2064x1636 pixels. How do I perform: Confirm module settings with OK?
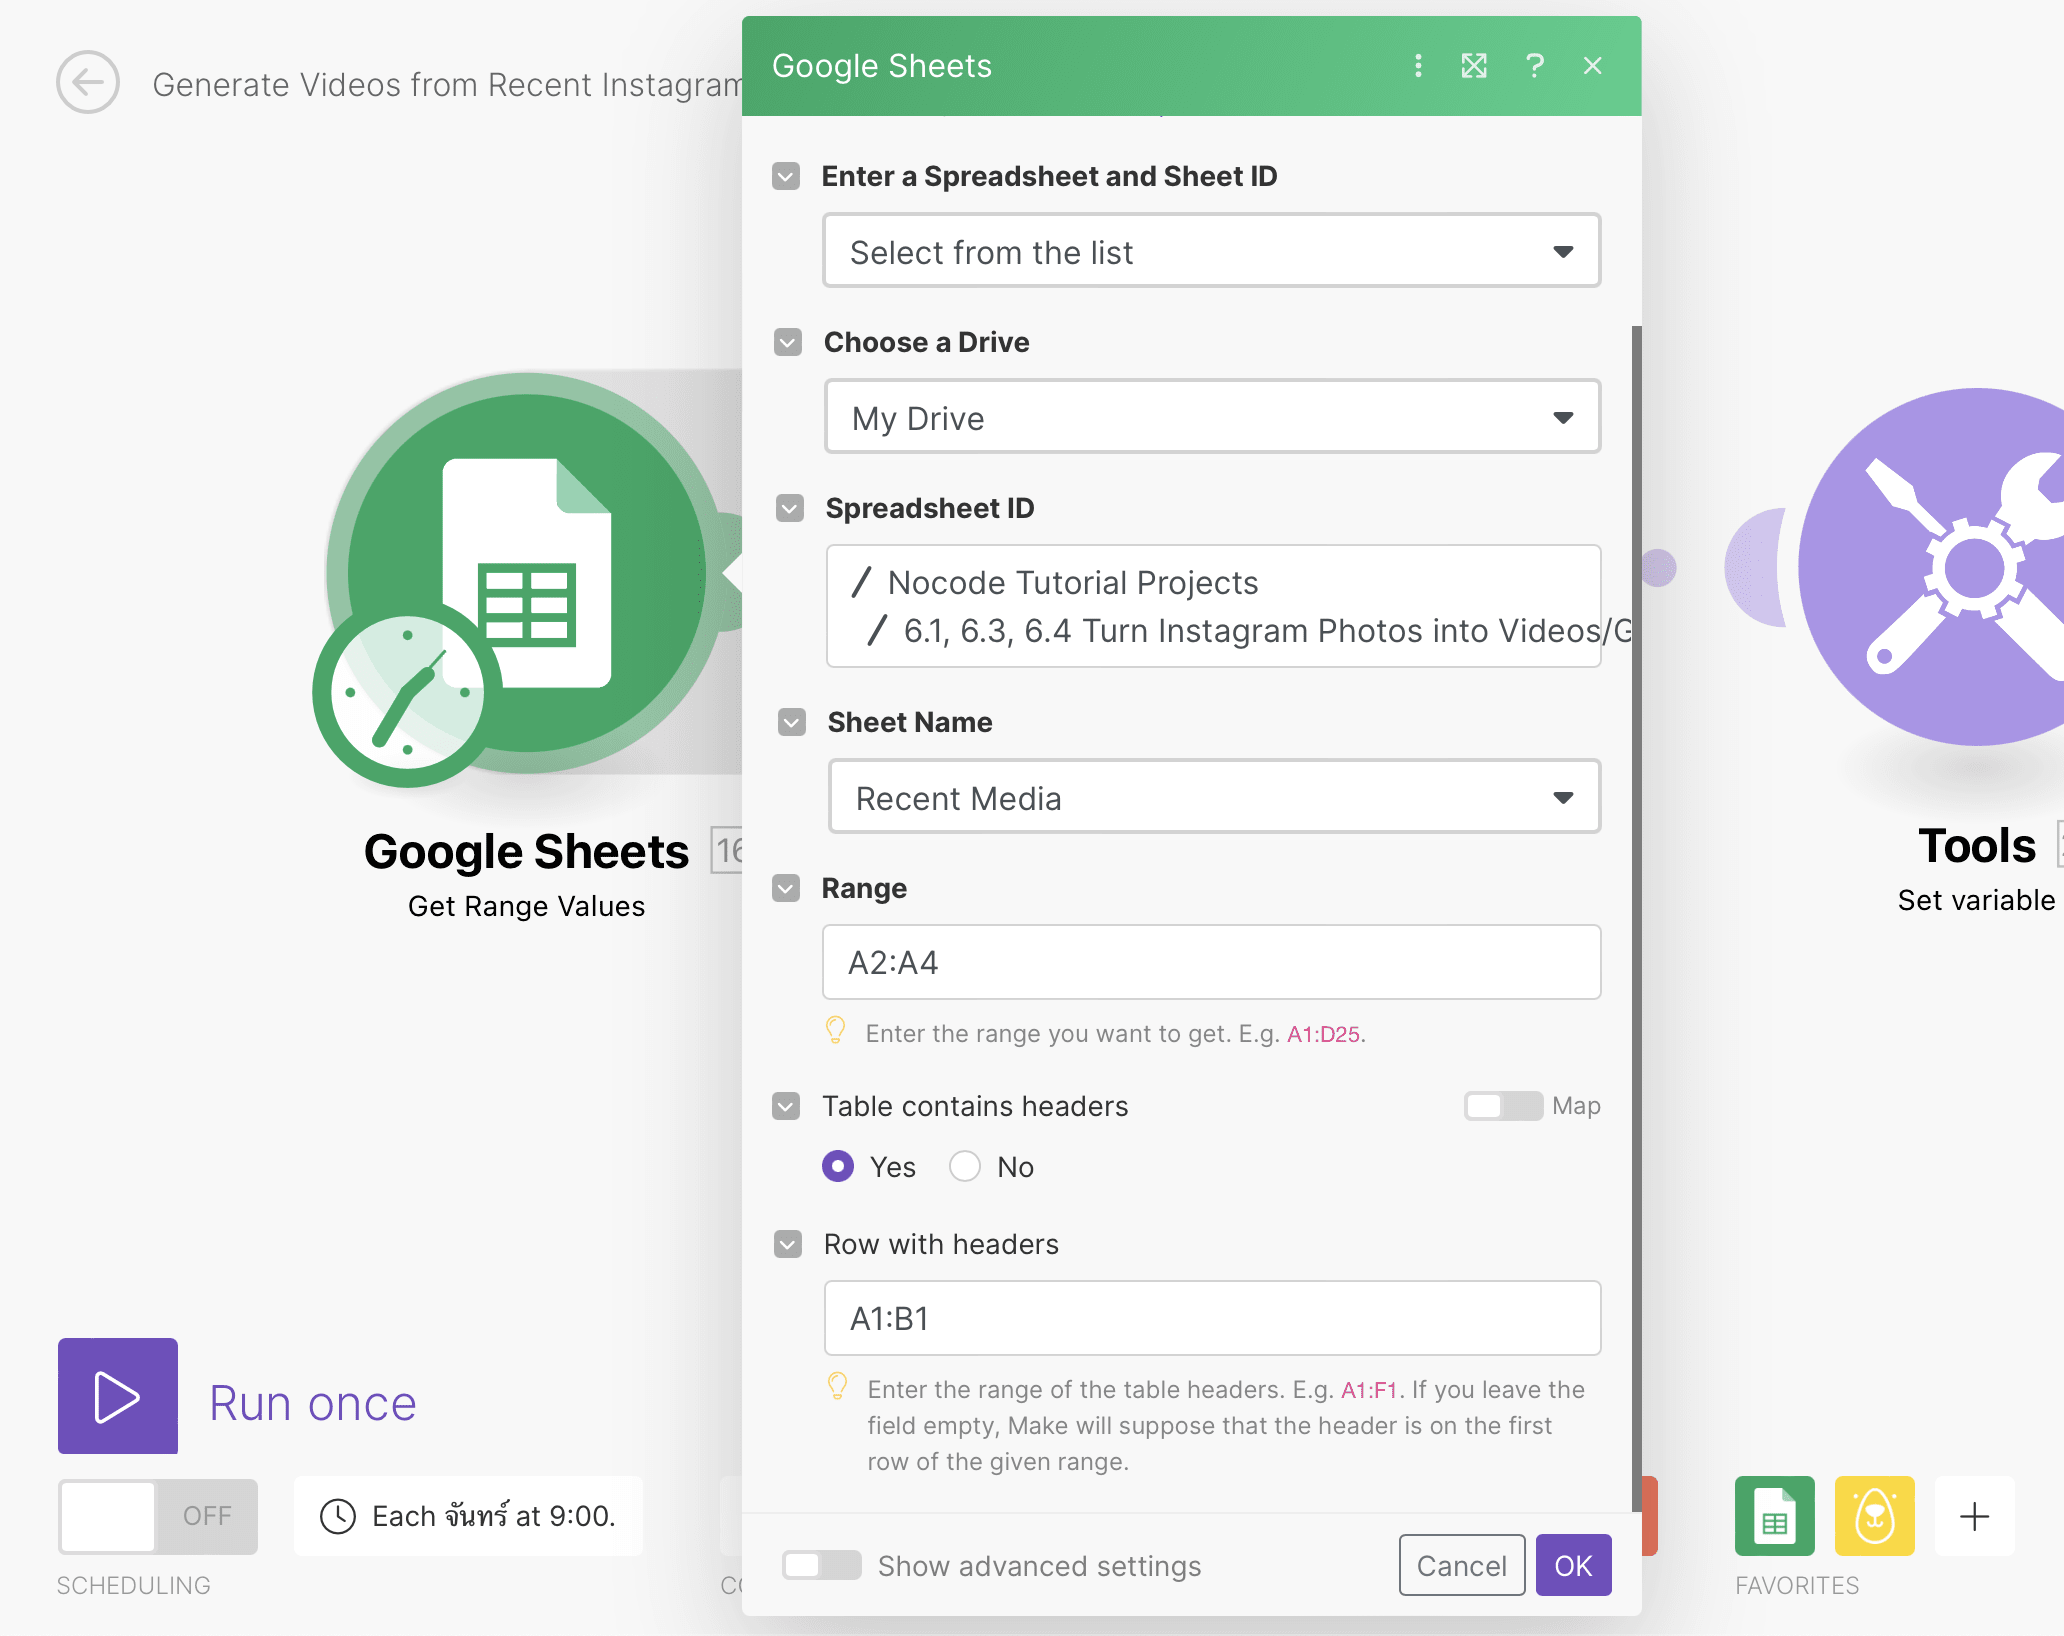point(1572,1565)
